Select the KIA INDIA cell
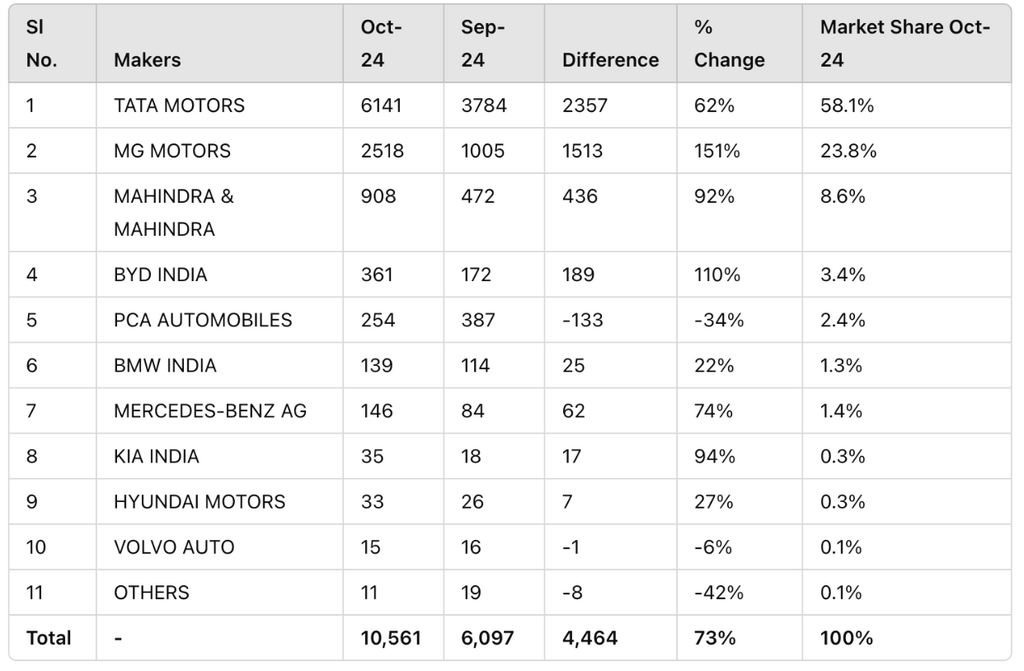 [x=157, y=456]
